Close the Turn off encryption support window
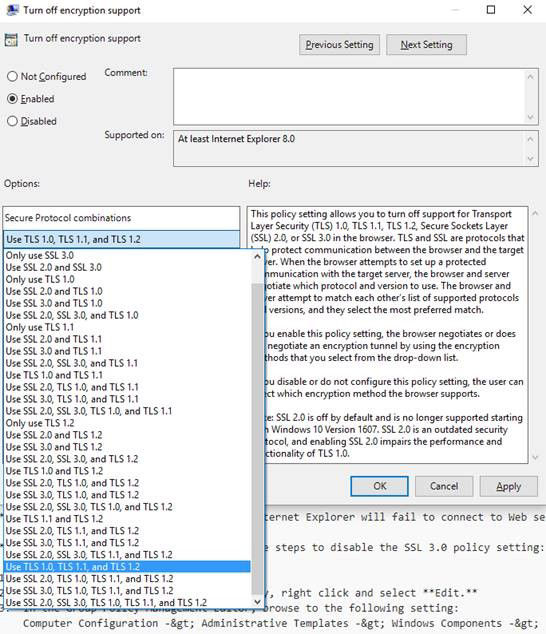Screen dimensions: 546x634 pos(527,10)
